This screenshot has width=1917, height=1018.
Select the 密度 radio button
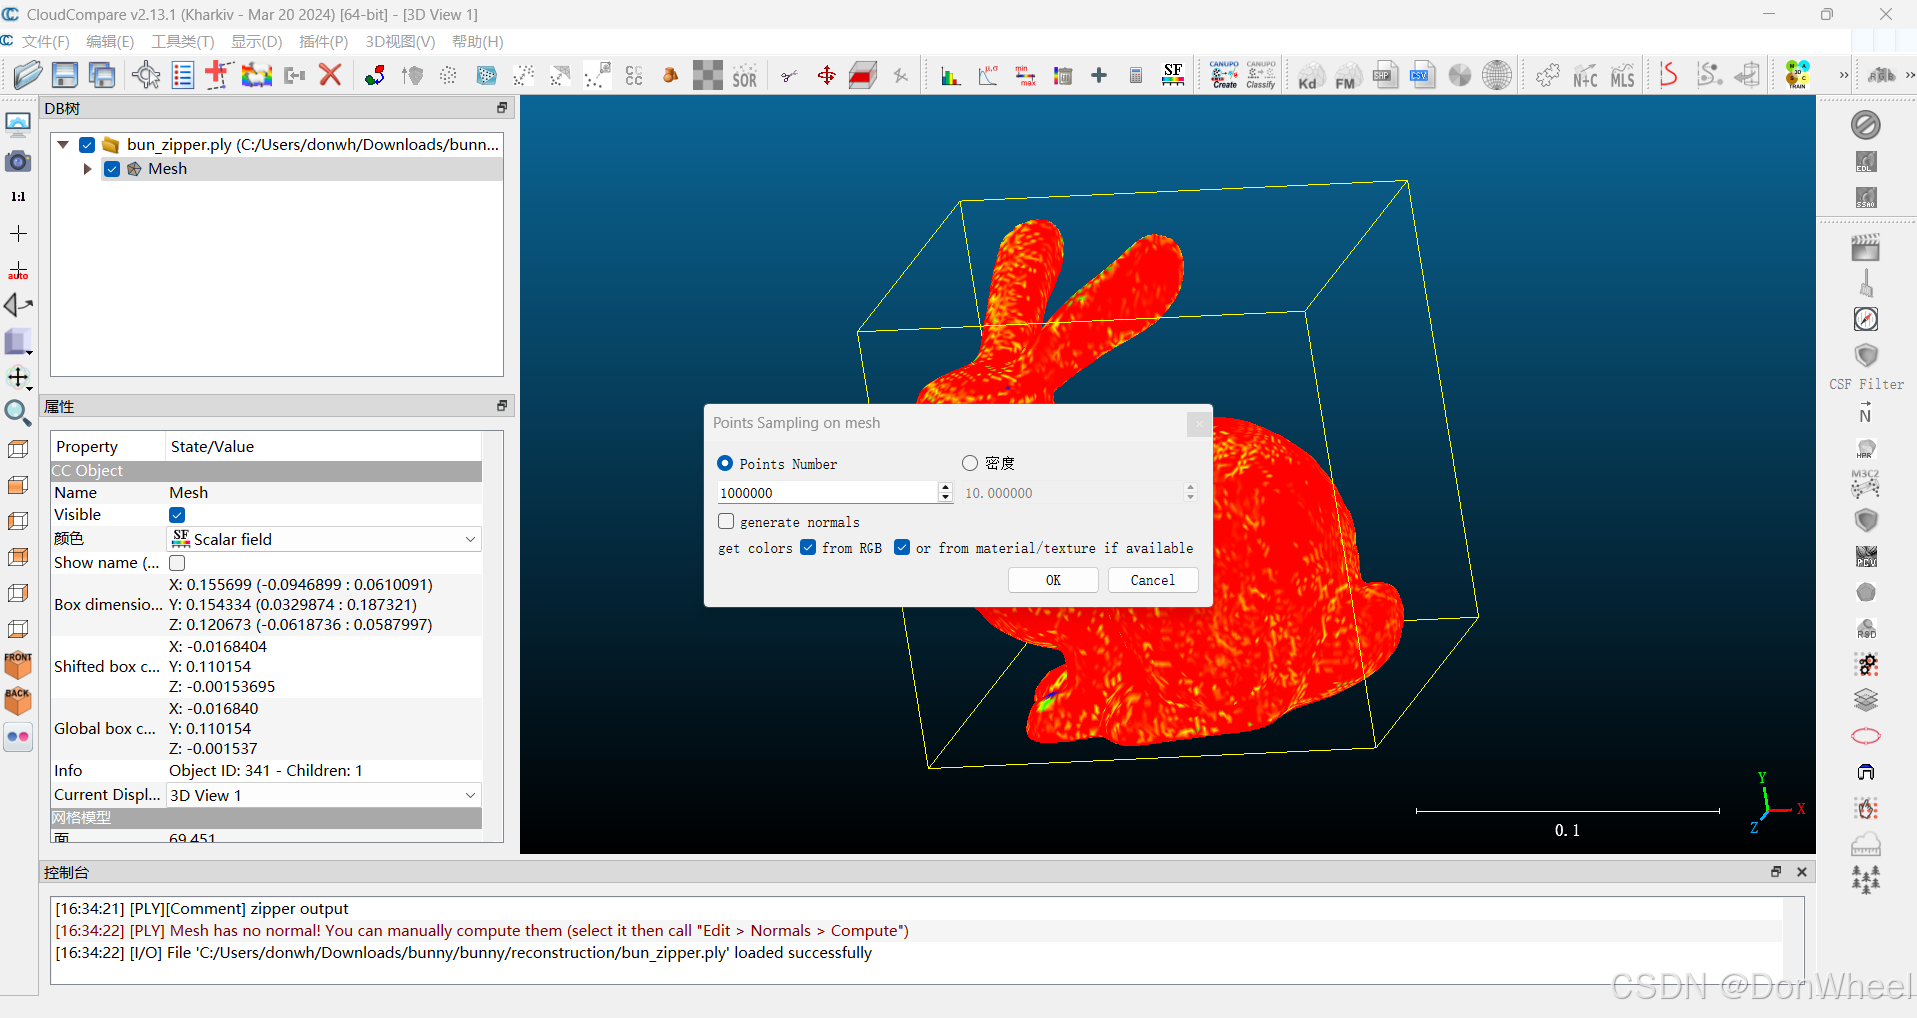tap(970, 463)
